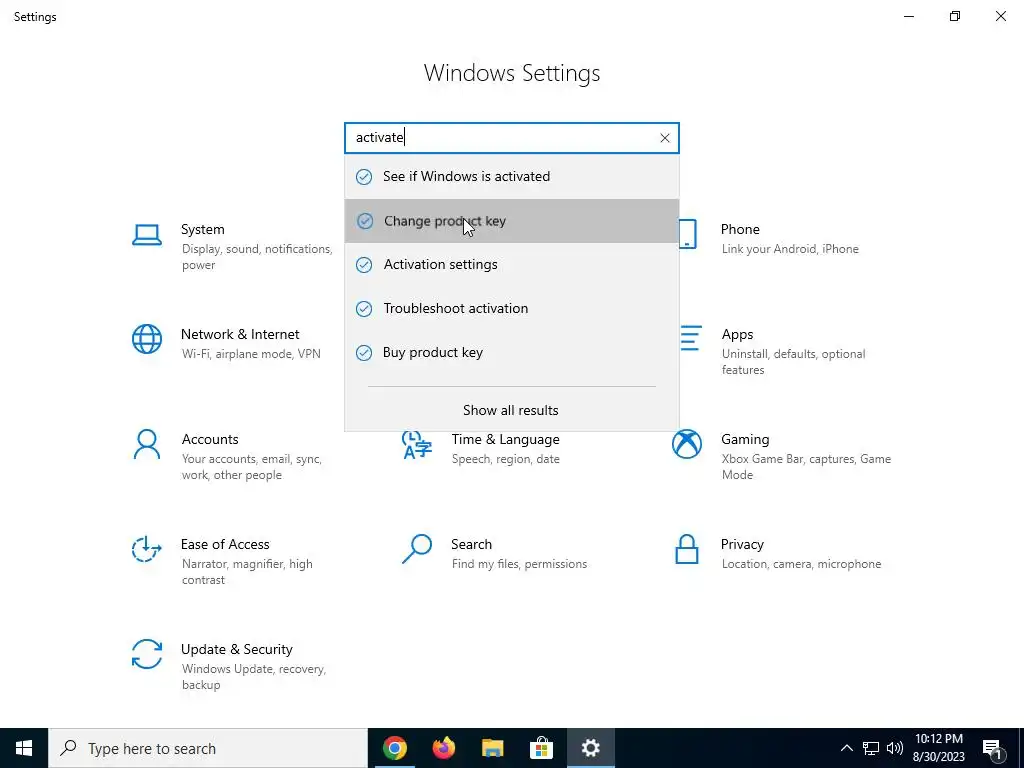This screenshot has height=768, width=1024.
Task: Click 'Xbox Game Bar, captures, Game Mode' text
Action: point(806,467)
